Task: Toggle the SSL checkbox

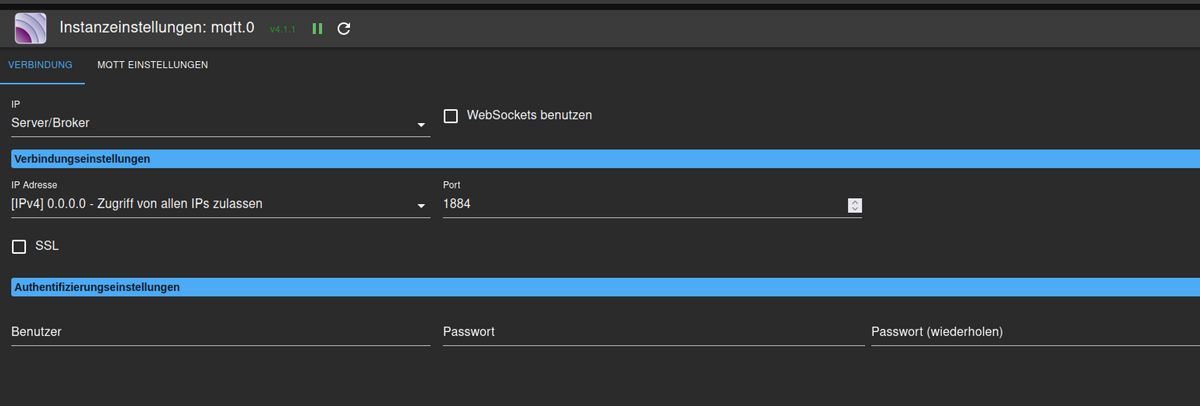Action: [19, 246]
